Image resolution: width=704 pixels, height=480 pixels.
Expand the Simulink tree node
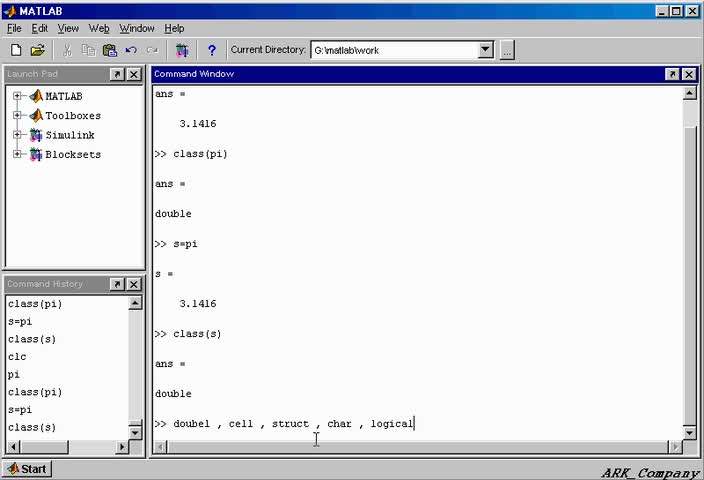coord(17,135)
